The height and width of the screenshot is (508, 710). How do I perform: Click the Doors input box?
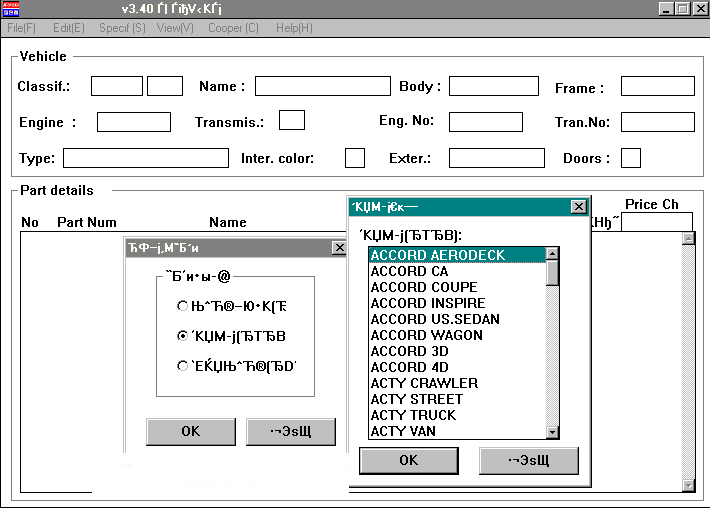pos(631,158)
